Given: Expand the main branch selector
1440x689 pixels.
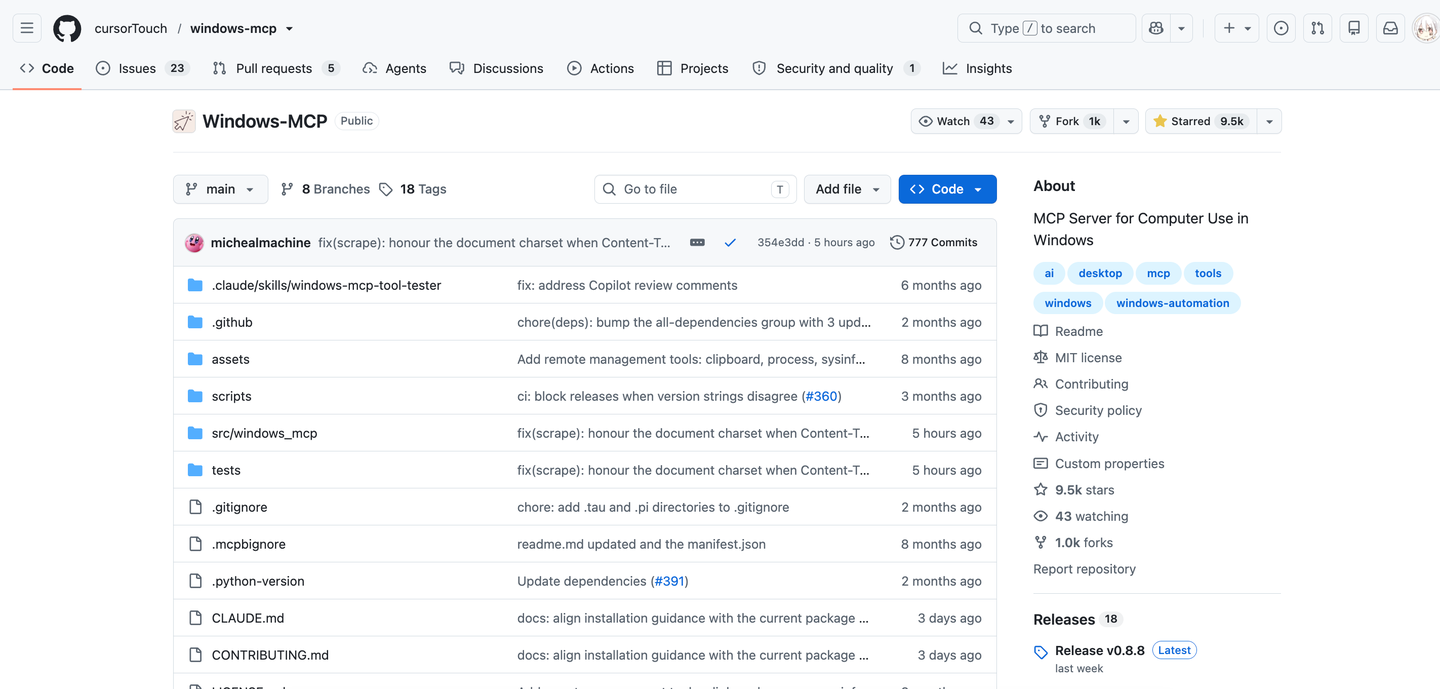Looking at the screenshot, I should 221,189.
